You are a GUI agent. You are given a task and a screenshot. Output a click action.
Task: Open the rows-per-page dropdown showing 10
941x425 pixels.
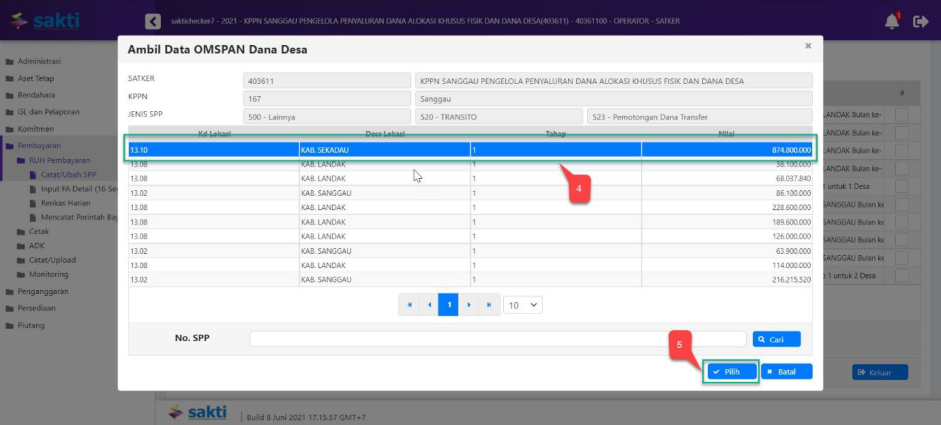[521, 304]
